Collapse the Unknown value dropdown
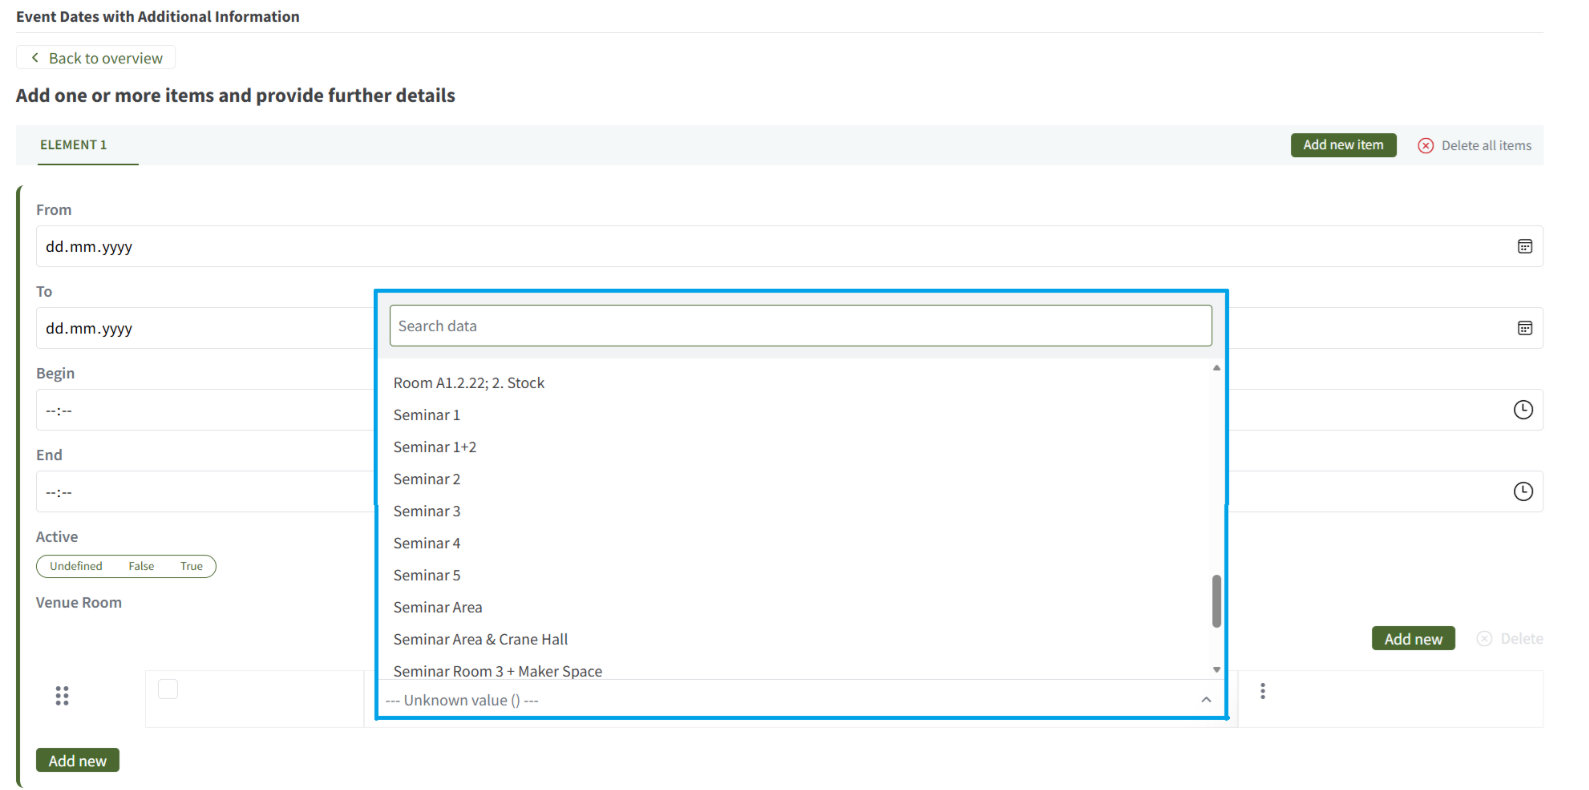The height and width of the screenshot is (790, 1589). click(1206, 700)
